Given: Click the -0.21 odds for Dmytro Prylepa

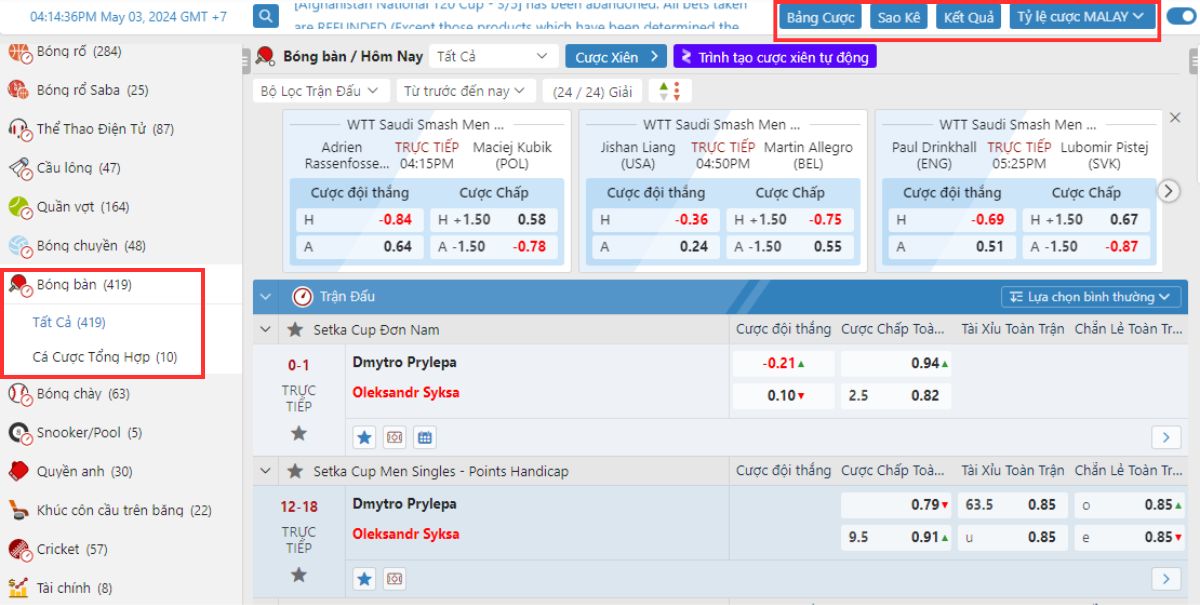Looking at the screenshot, I should point(783,363).
